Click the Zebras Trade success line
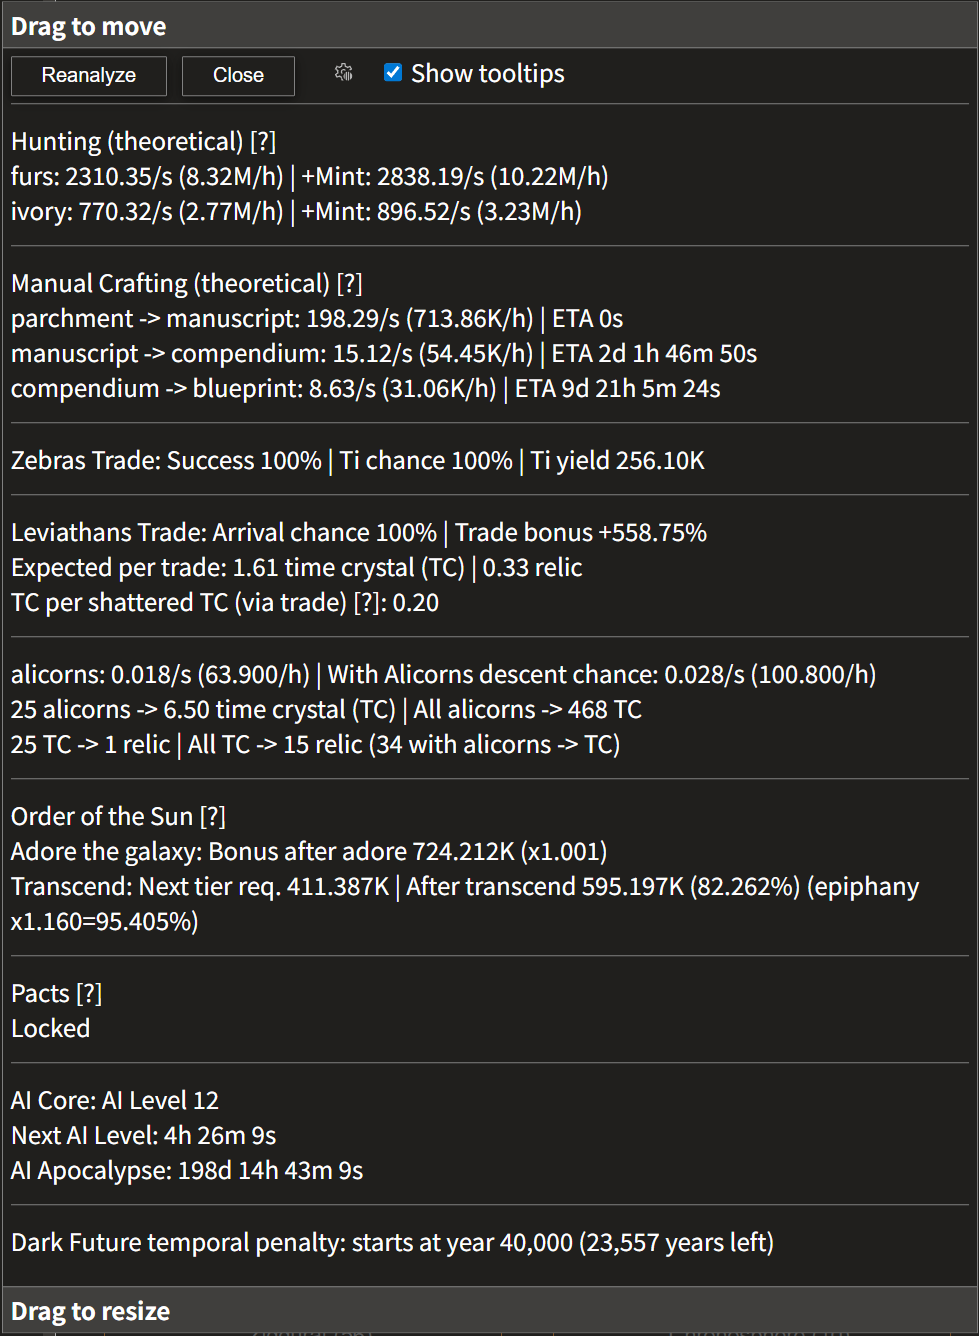Image resolution: width=979 pixels, height=1336 pixels. tap(358, 461)
